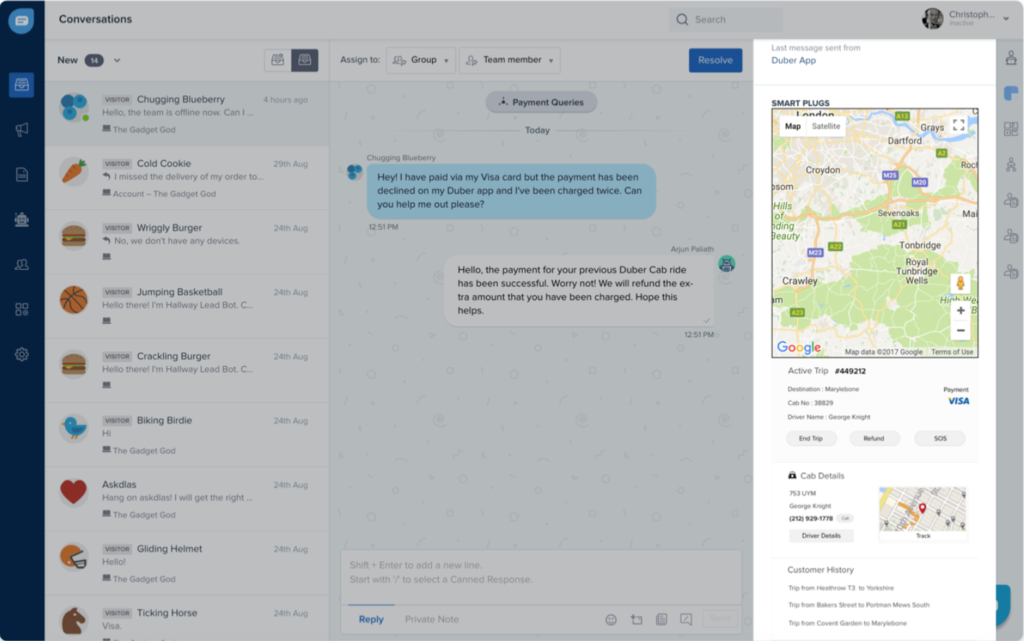Open the map Terms of Use link
The height and width of the screenshot is (641, 1024).
952,352
